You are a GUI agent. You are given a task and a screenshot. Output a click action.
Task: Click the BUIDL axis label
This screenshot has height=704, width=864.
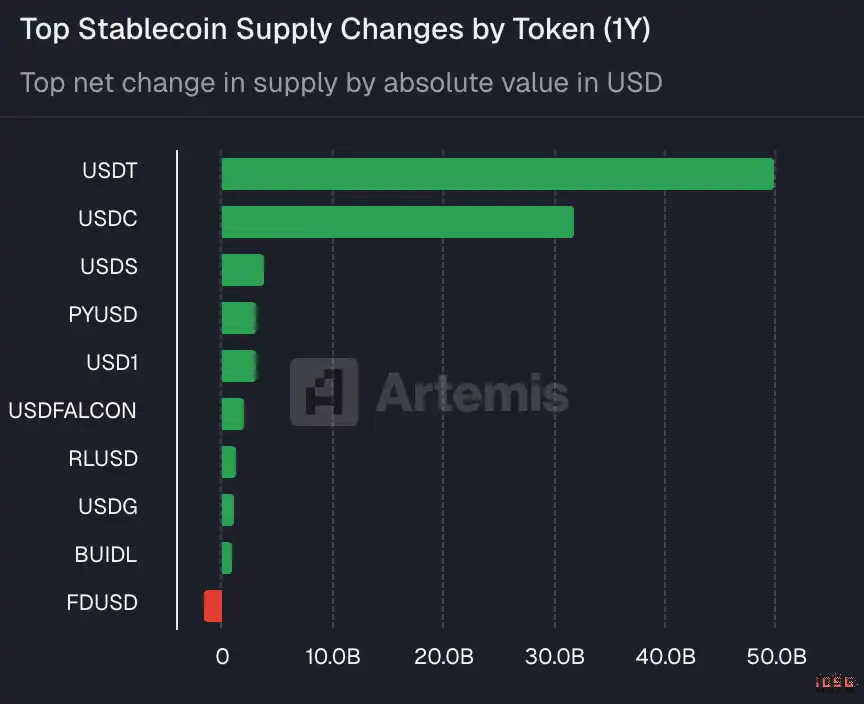(106, 554)
